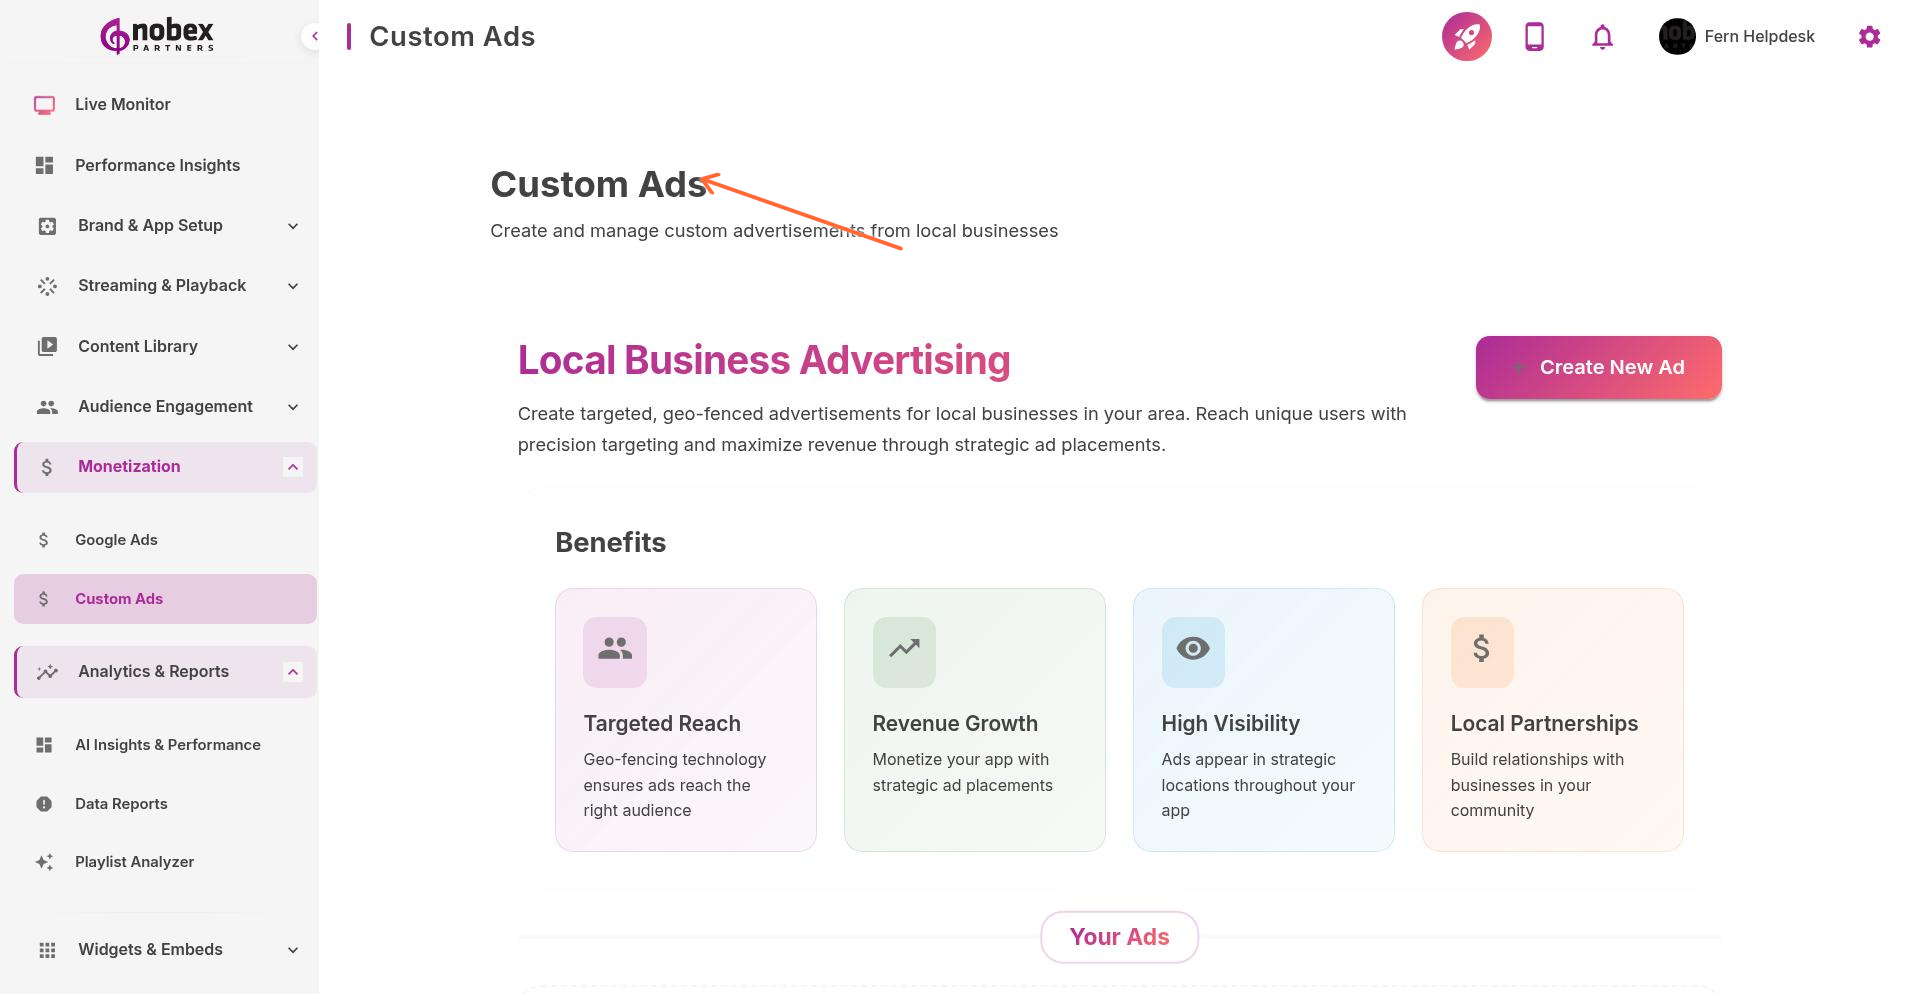
Task: Open mobile preview via the phone icon
Action: pos(1533,36)
